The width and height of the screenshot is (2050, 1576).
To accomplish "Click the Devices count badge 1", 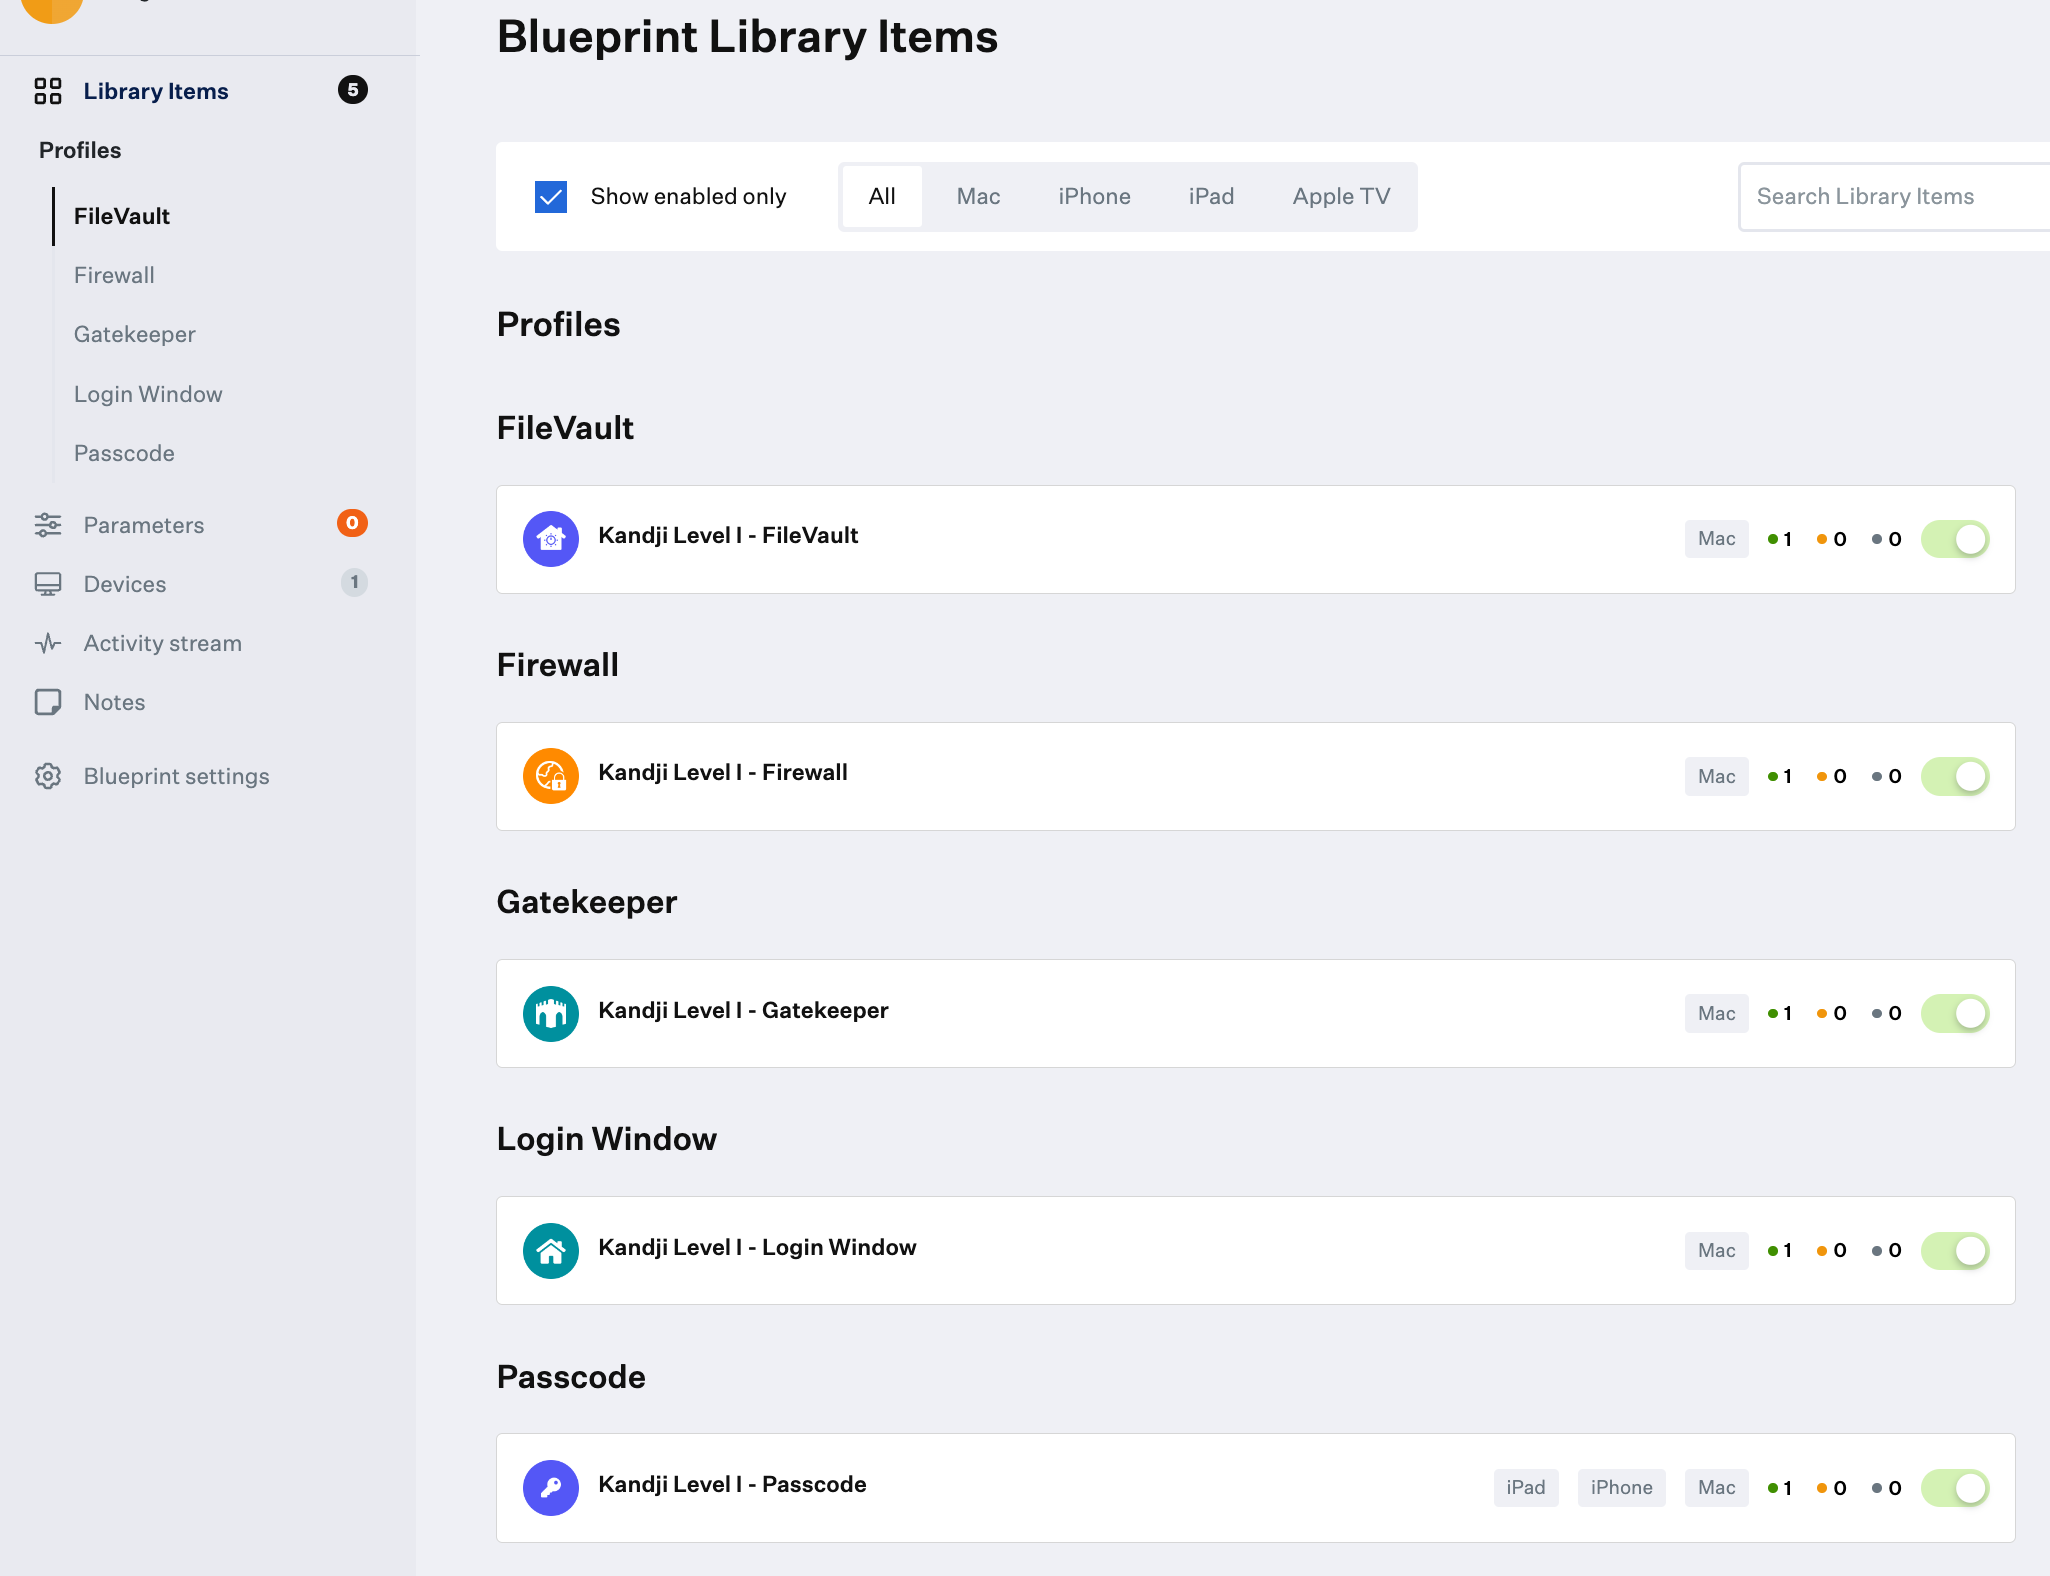I will [x=354, y=582].
